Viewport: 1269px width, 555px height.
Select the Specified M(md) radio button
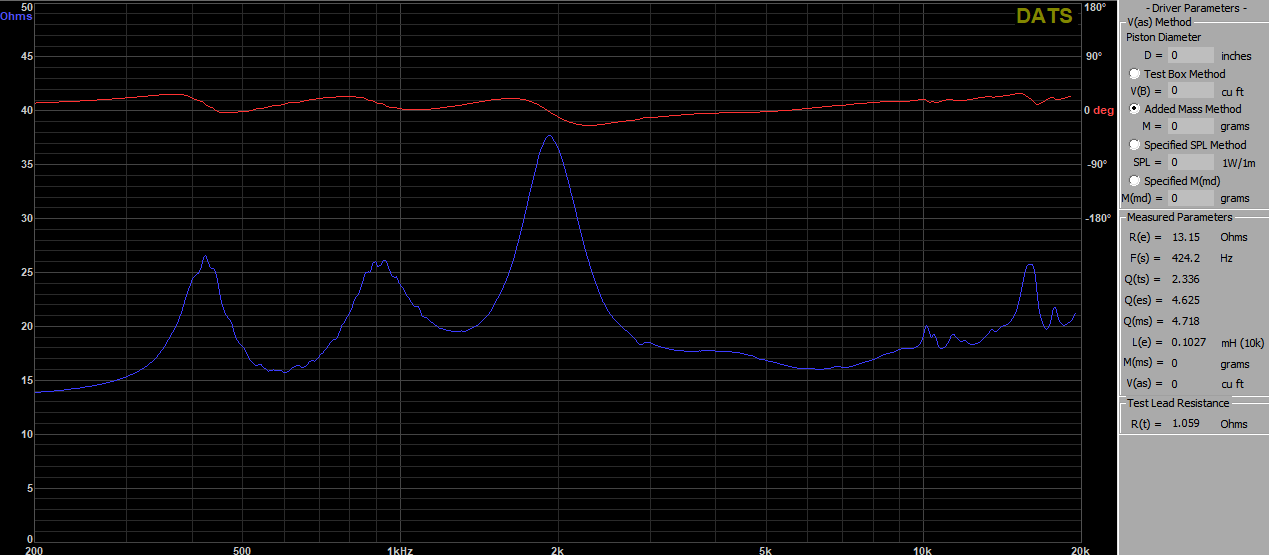(x=1134, y=181)
